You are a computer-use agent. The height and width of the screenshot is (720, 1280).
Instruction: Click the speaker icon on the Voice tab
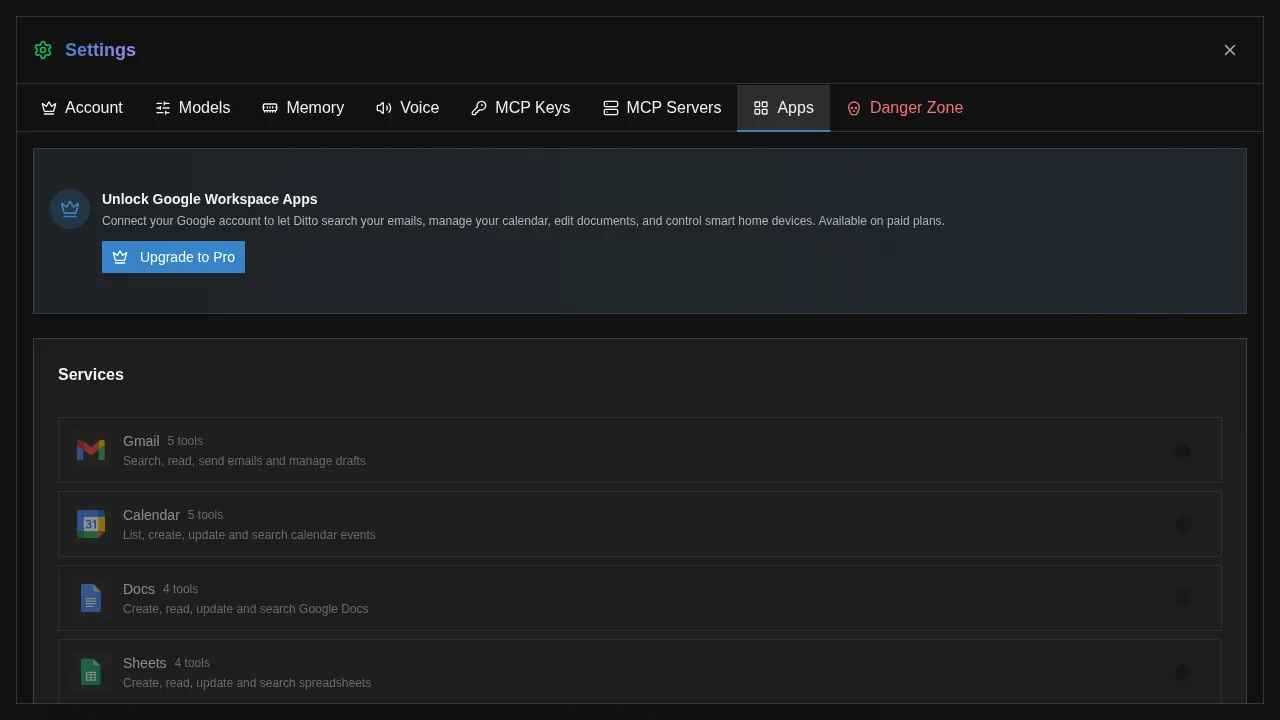tap(384, 108)
